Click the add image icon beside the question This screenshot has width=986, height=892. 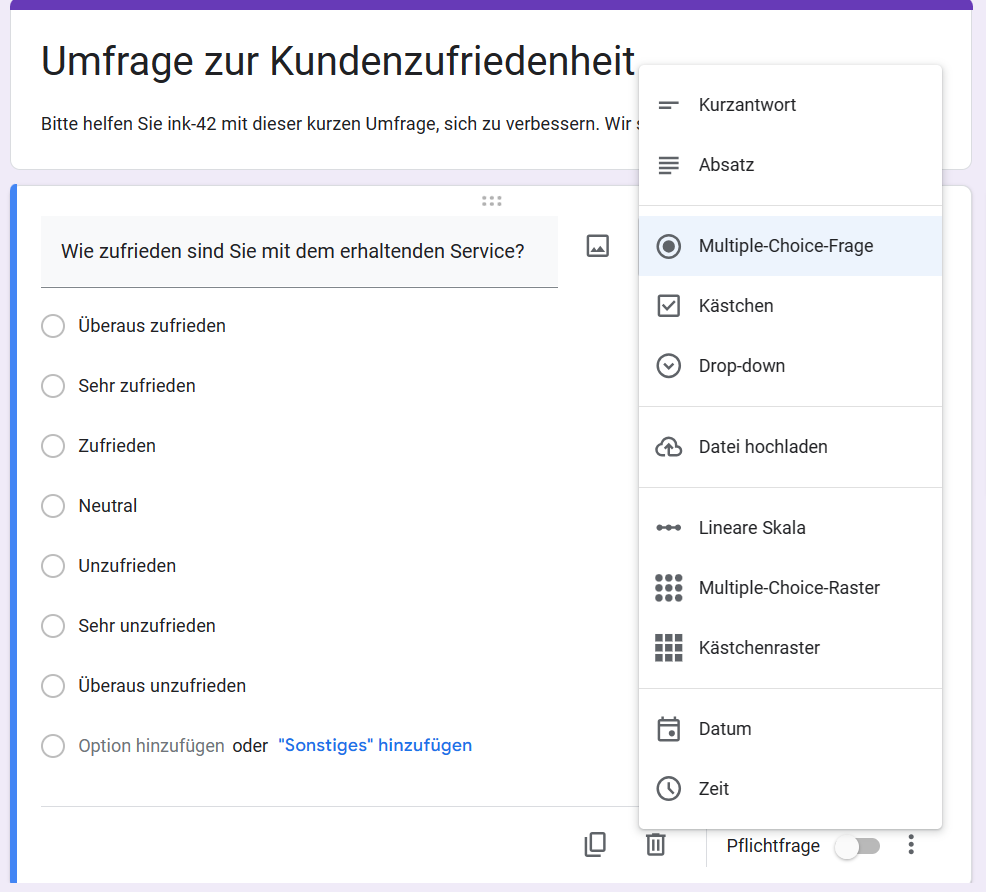point(597,246)
